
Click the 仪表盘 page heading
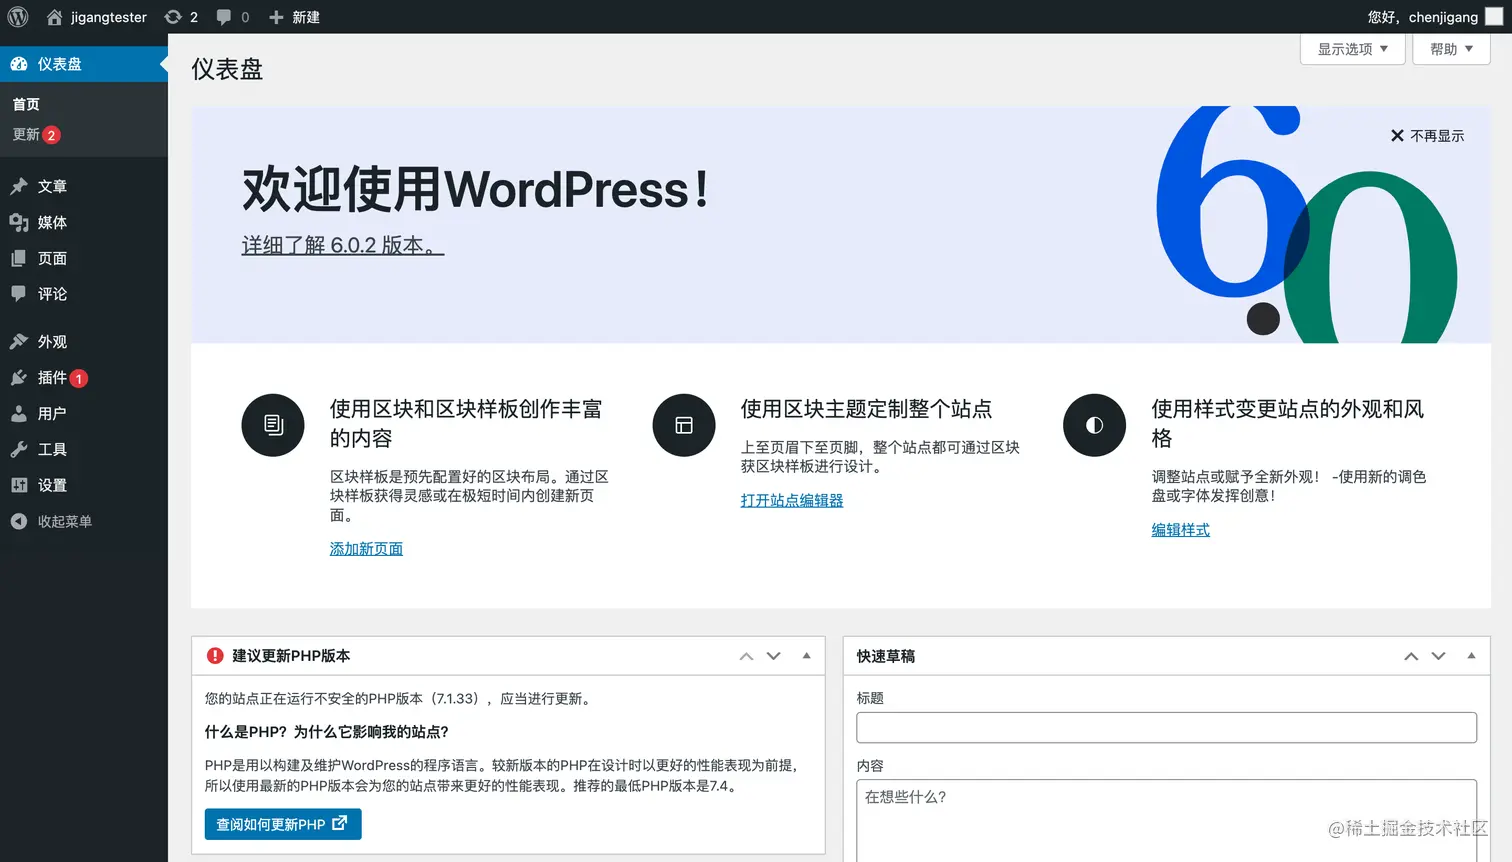[227, 69]
